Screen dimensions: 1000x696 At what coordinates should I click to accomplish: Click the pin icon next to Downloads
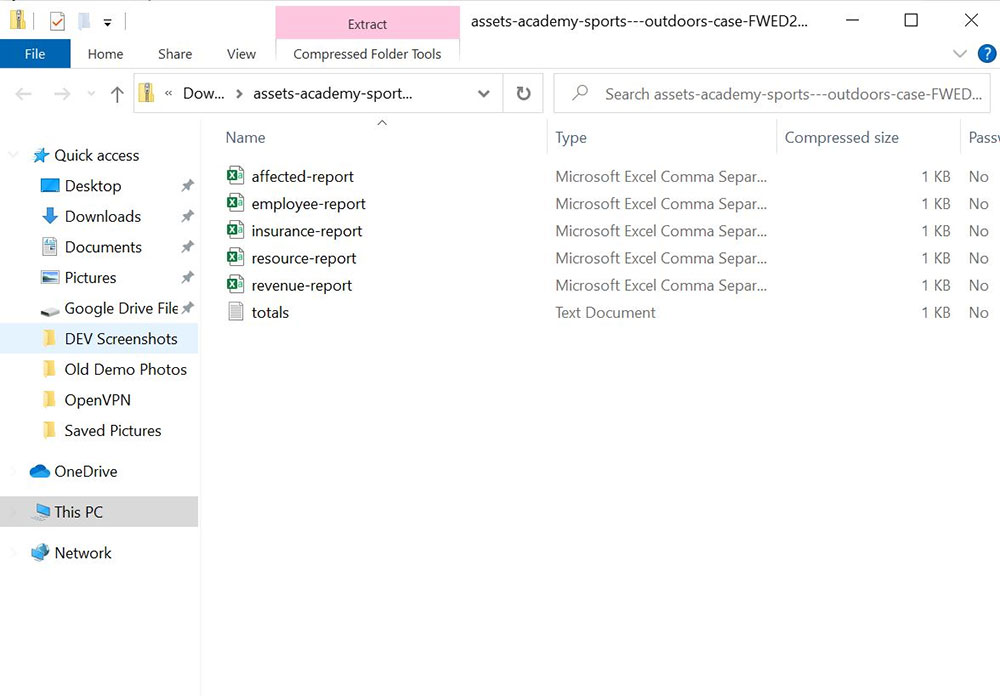pyautogui.click(x=187, y=216)
